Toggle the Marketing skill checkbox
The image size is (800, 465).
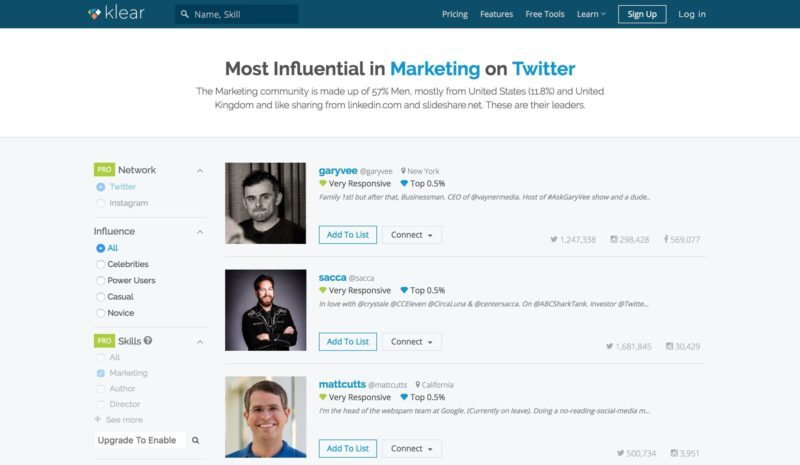(x=101, y=373)
